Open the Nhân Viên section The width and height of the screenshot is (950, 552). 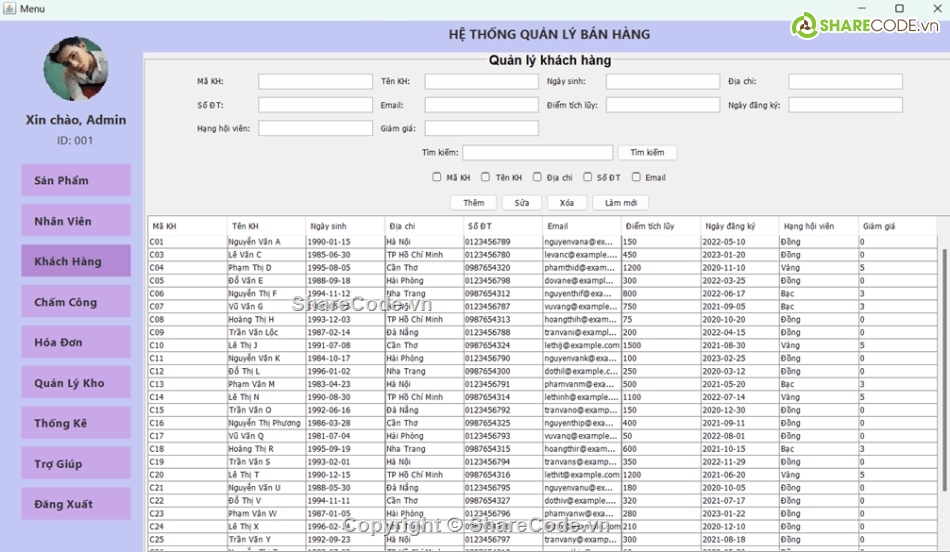pos(76,221)
